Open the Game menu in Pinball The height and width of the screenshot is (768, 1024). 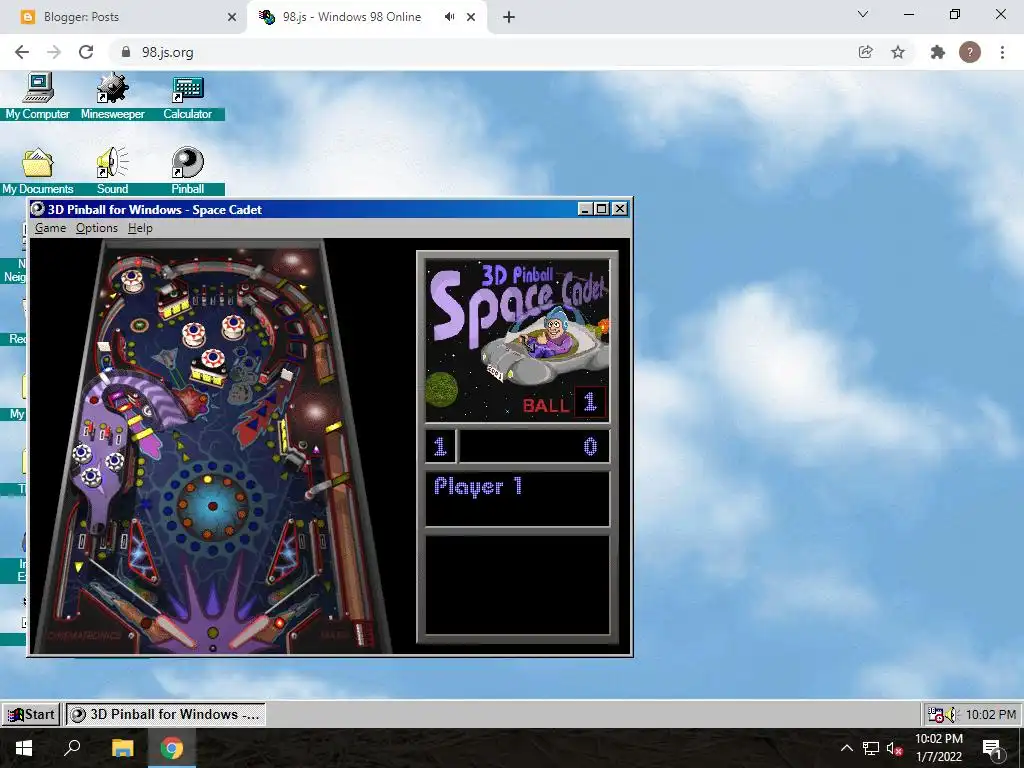pos(50,228)
